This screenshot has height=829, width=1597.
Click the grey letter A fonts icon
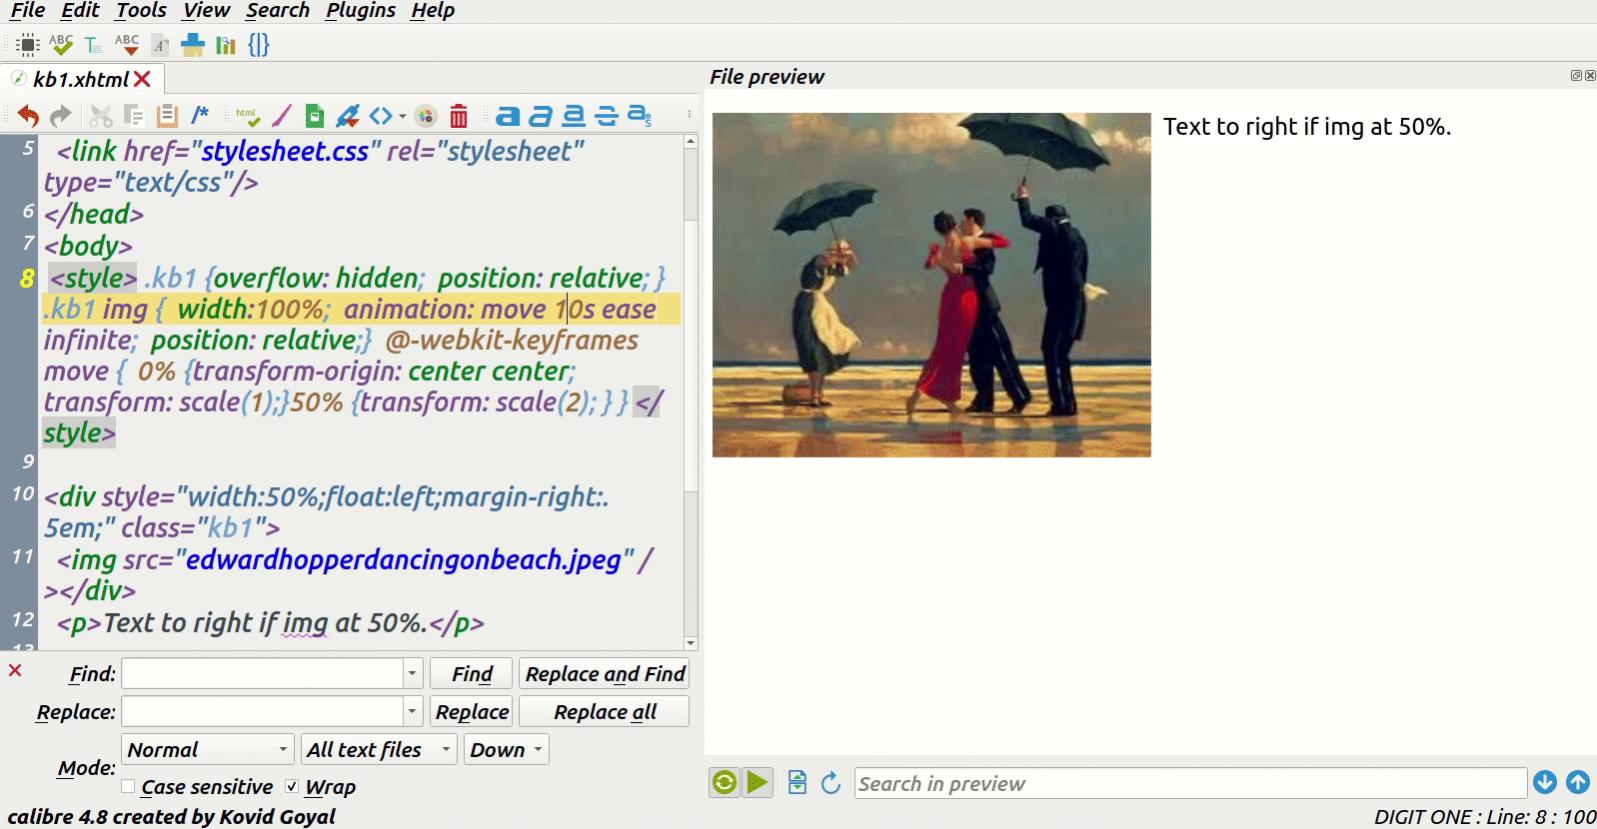tap(160, 45)
